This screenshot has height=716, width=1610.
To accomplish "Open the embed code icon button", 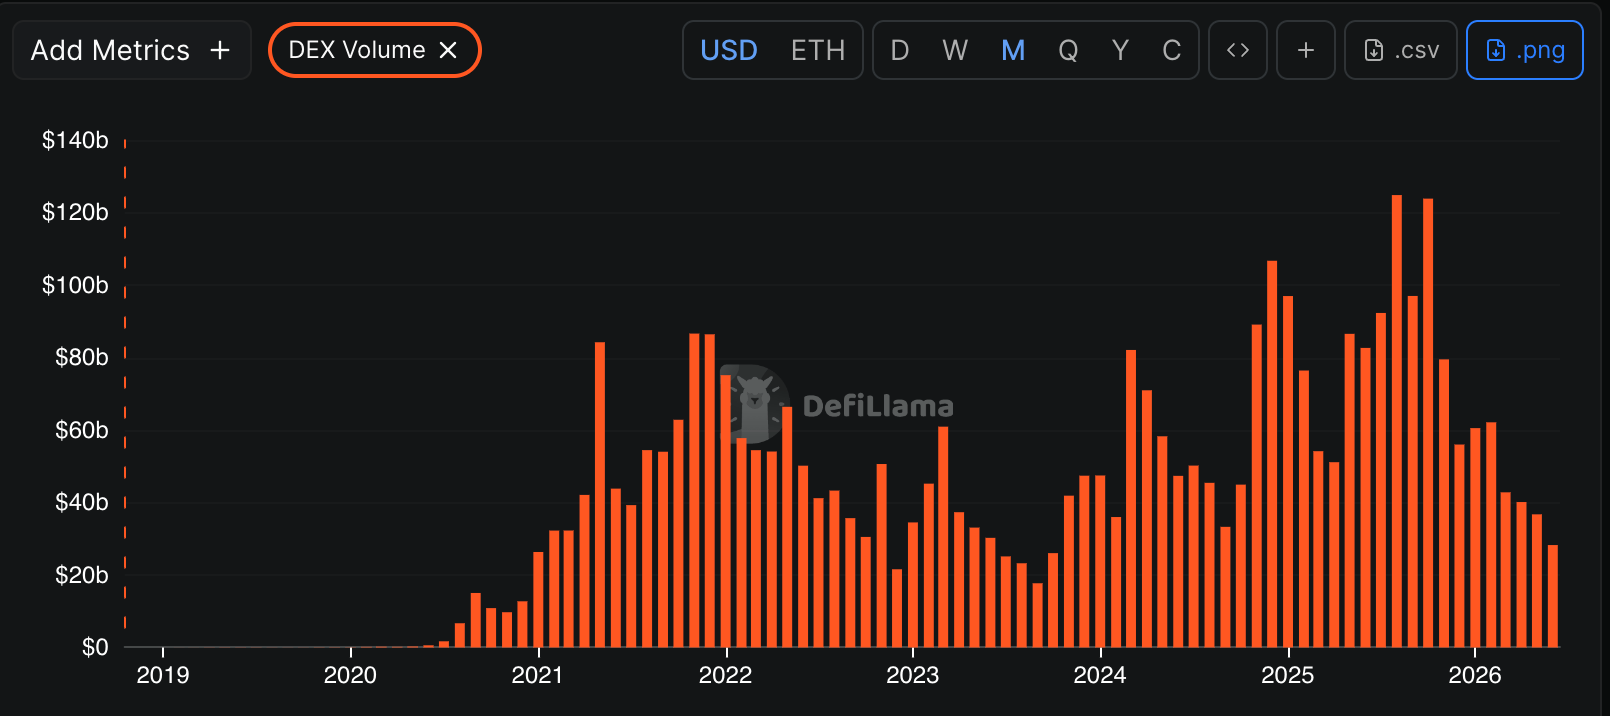I will click(x=1238, y=50).
